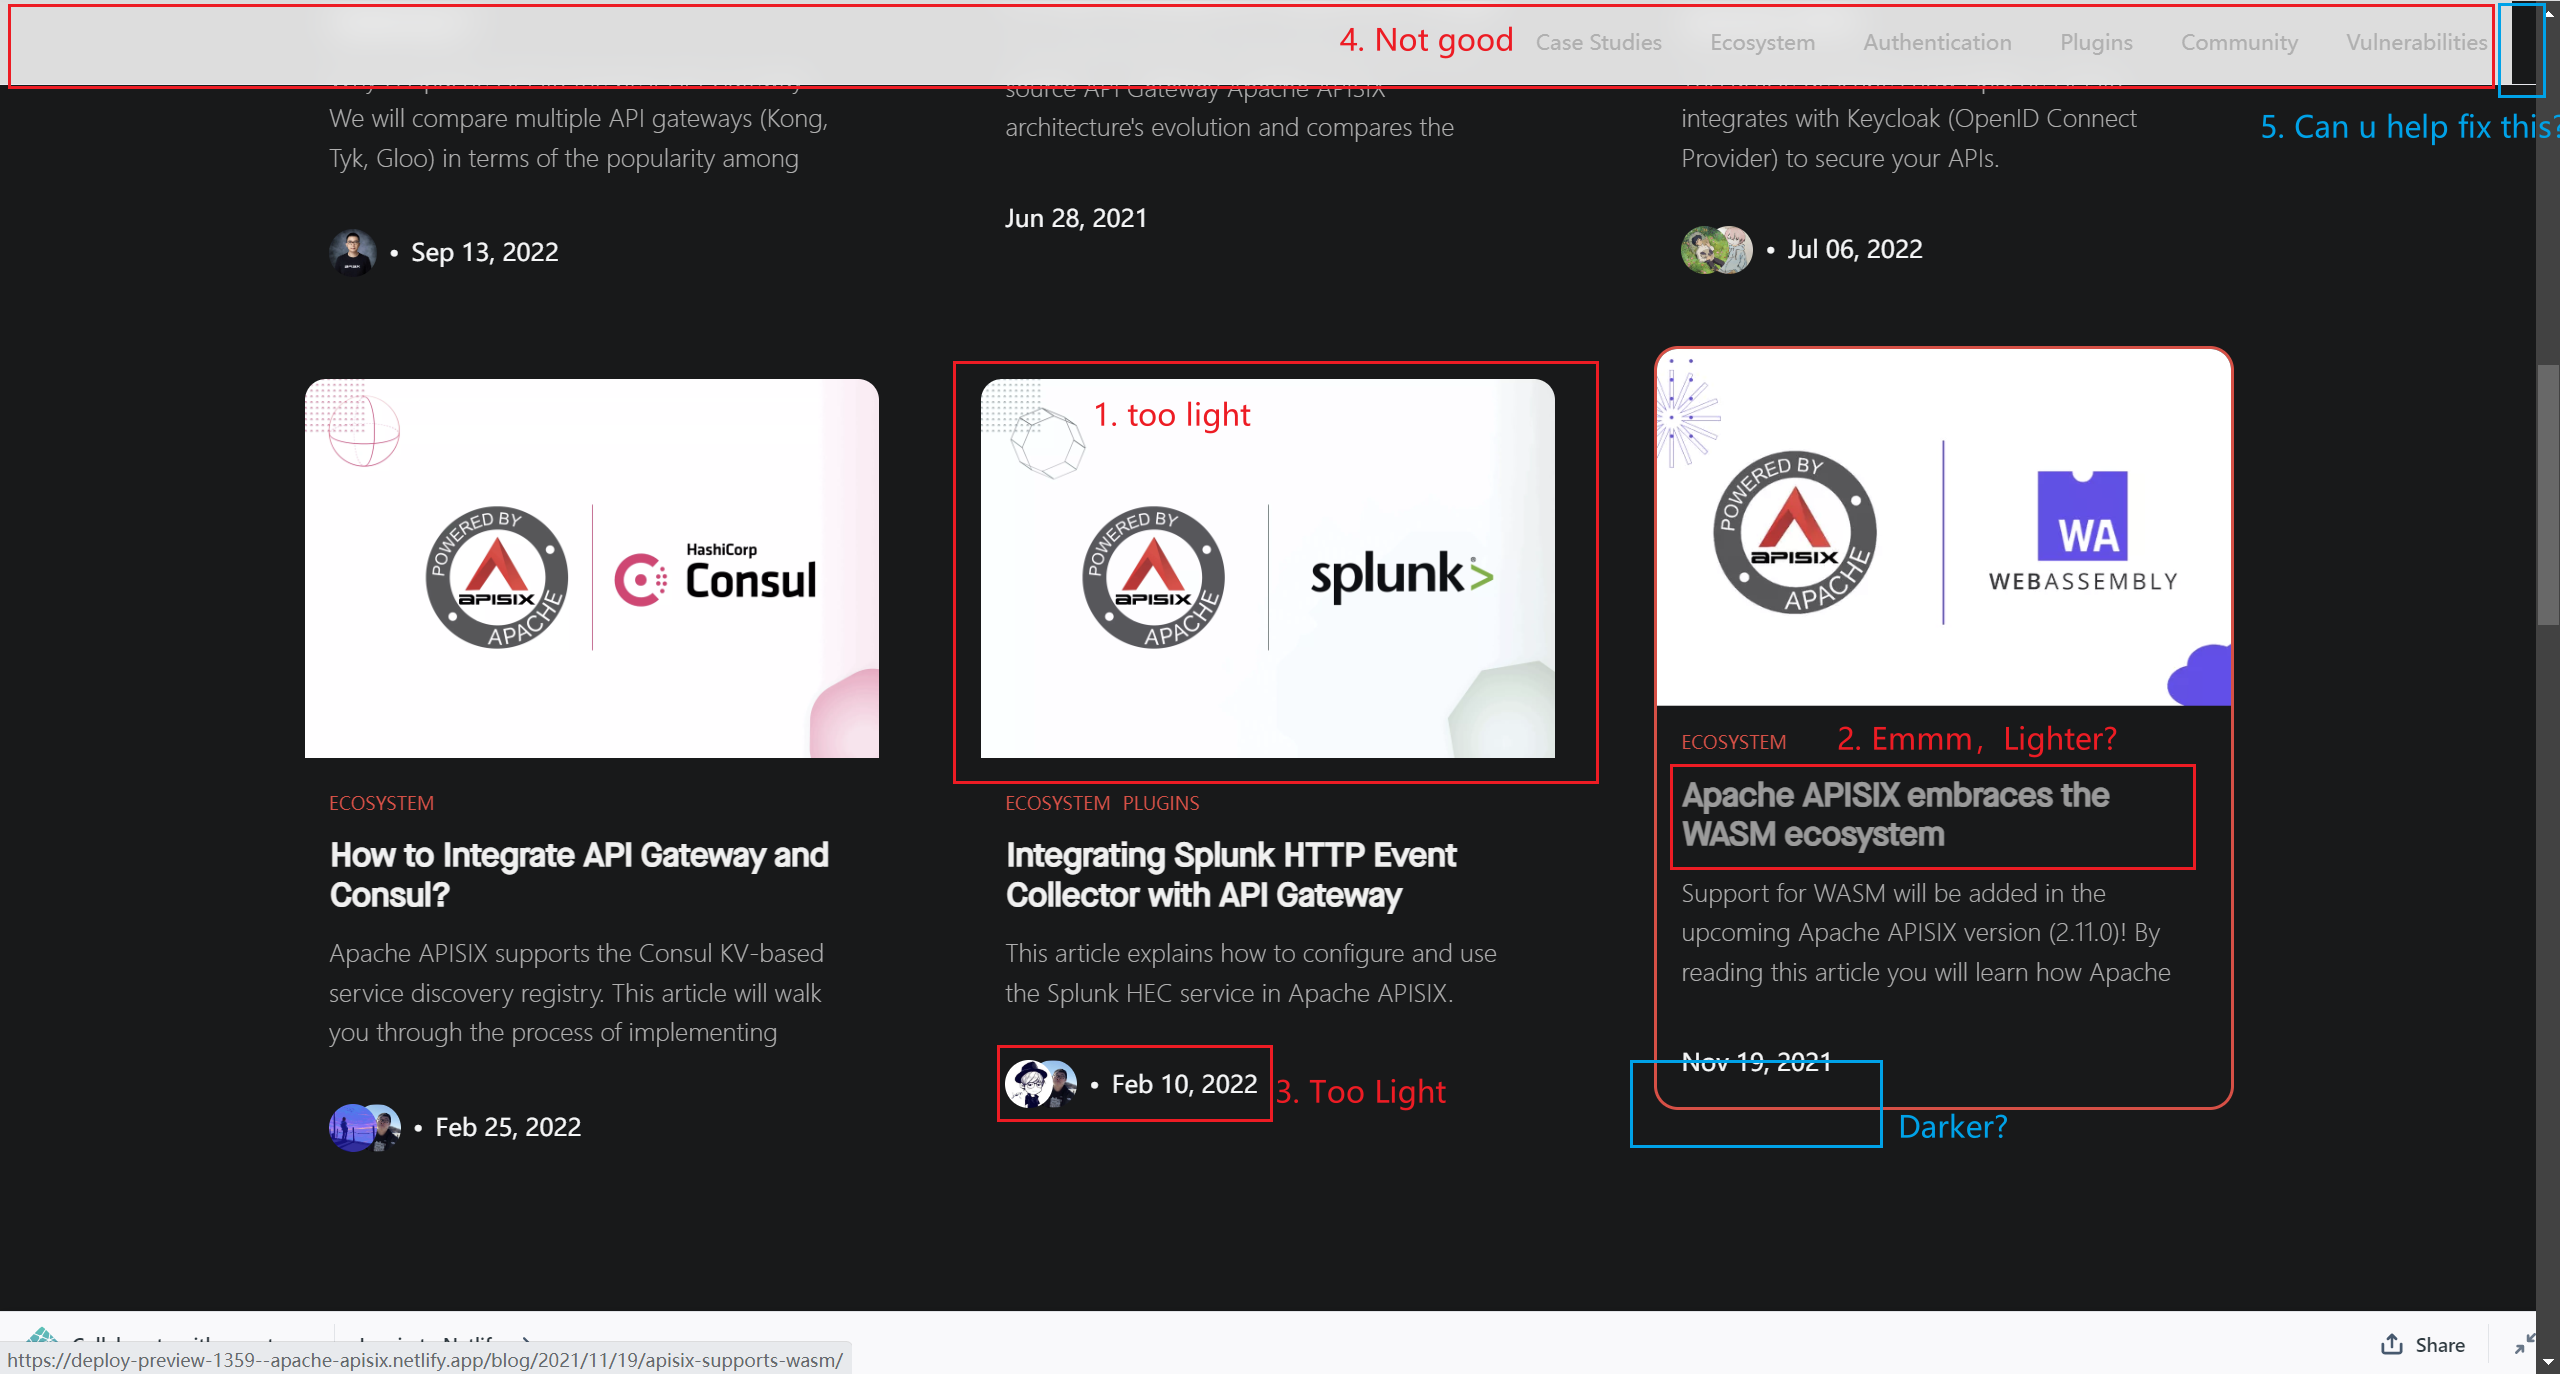The width and height of the screenshot is (2560, 1374).
Task: Open the WebAssembly article cover image
Action: [x=1944, y=528]
